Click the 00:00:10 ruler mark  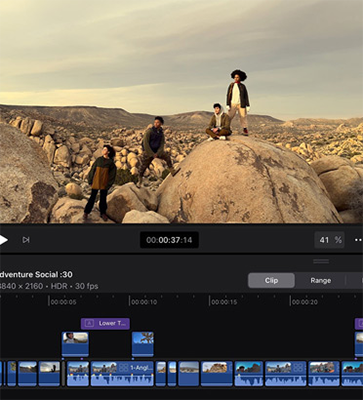(x=144, y=302)
